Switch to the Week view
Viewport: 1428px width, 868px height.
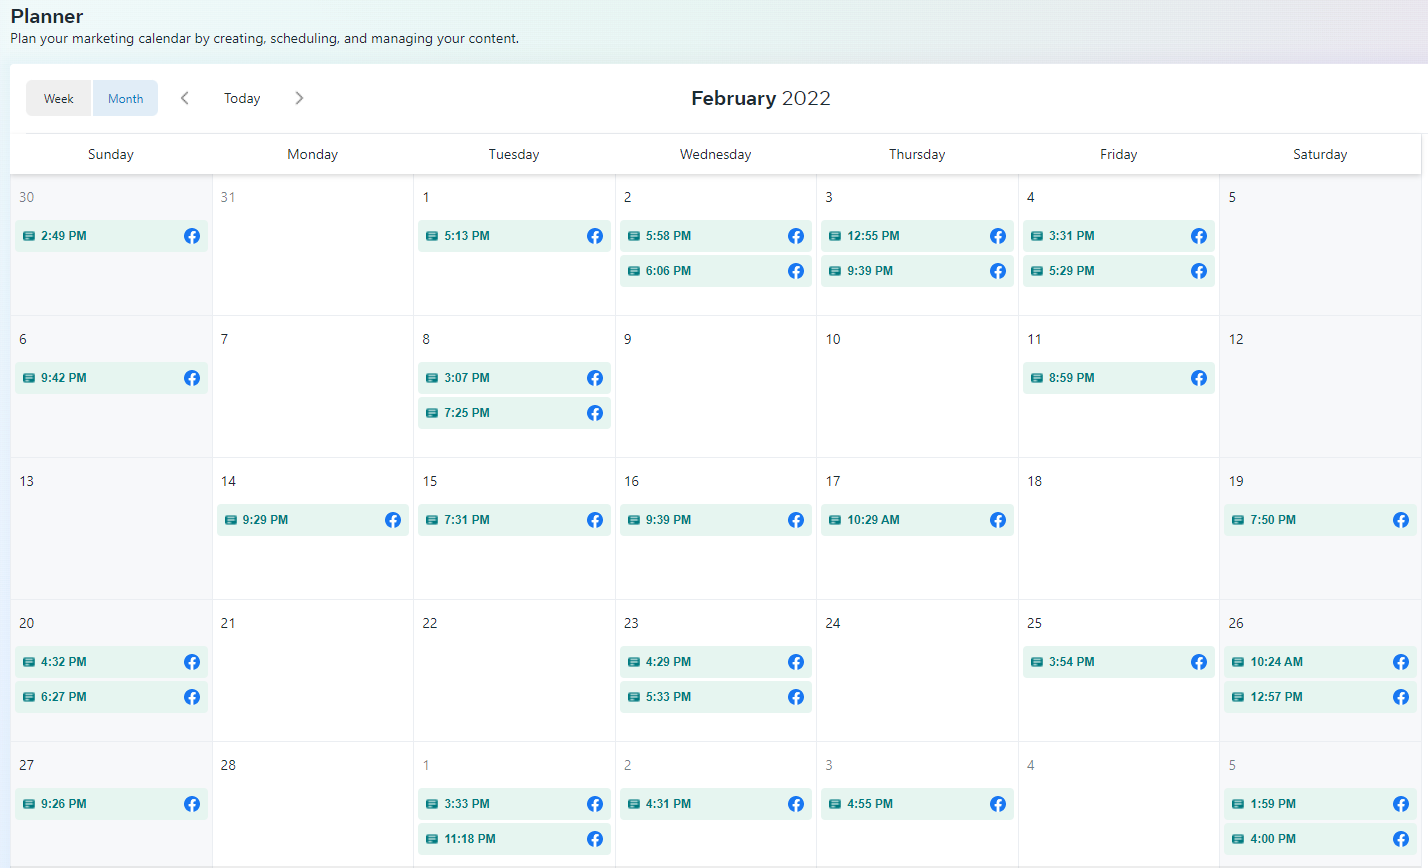[59, 98]
